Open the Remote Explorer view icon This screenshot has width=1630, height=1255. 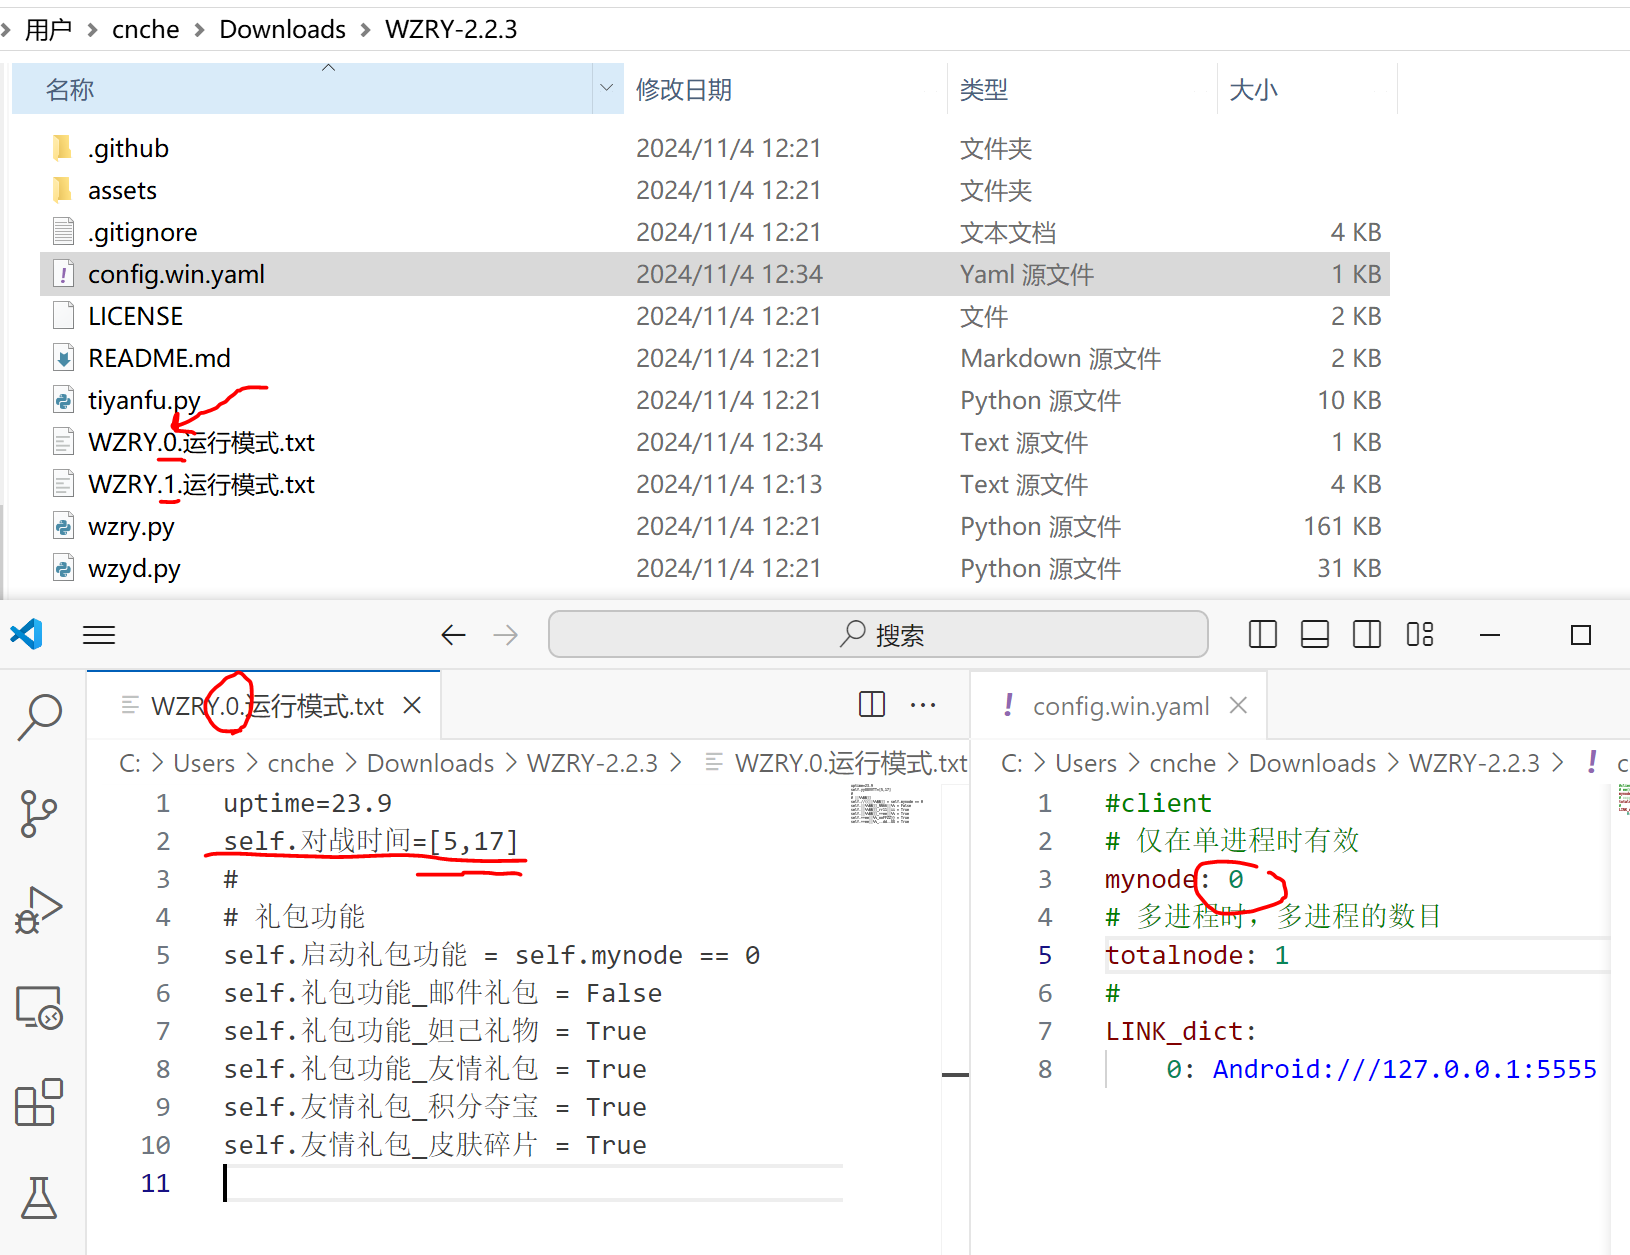(39, 1007)
